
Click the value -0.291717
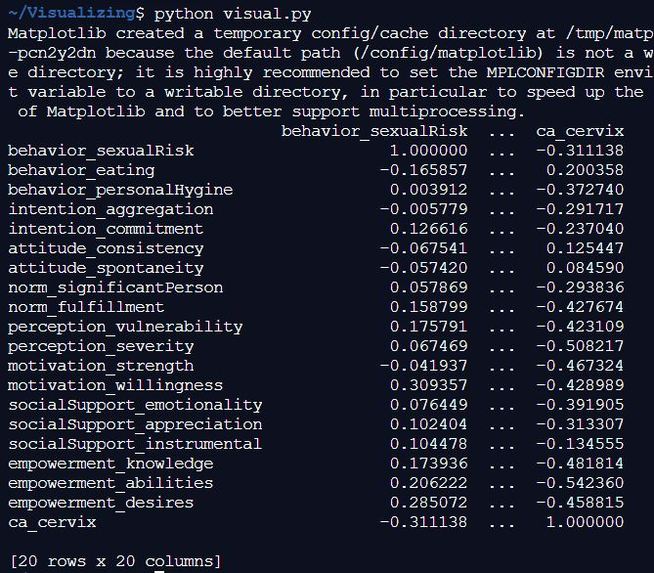[580, 209]
